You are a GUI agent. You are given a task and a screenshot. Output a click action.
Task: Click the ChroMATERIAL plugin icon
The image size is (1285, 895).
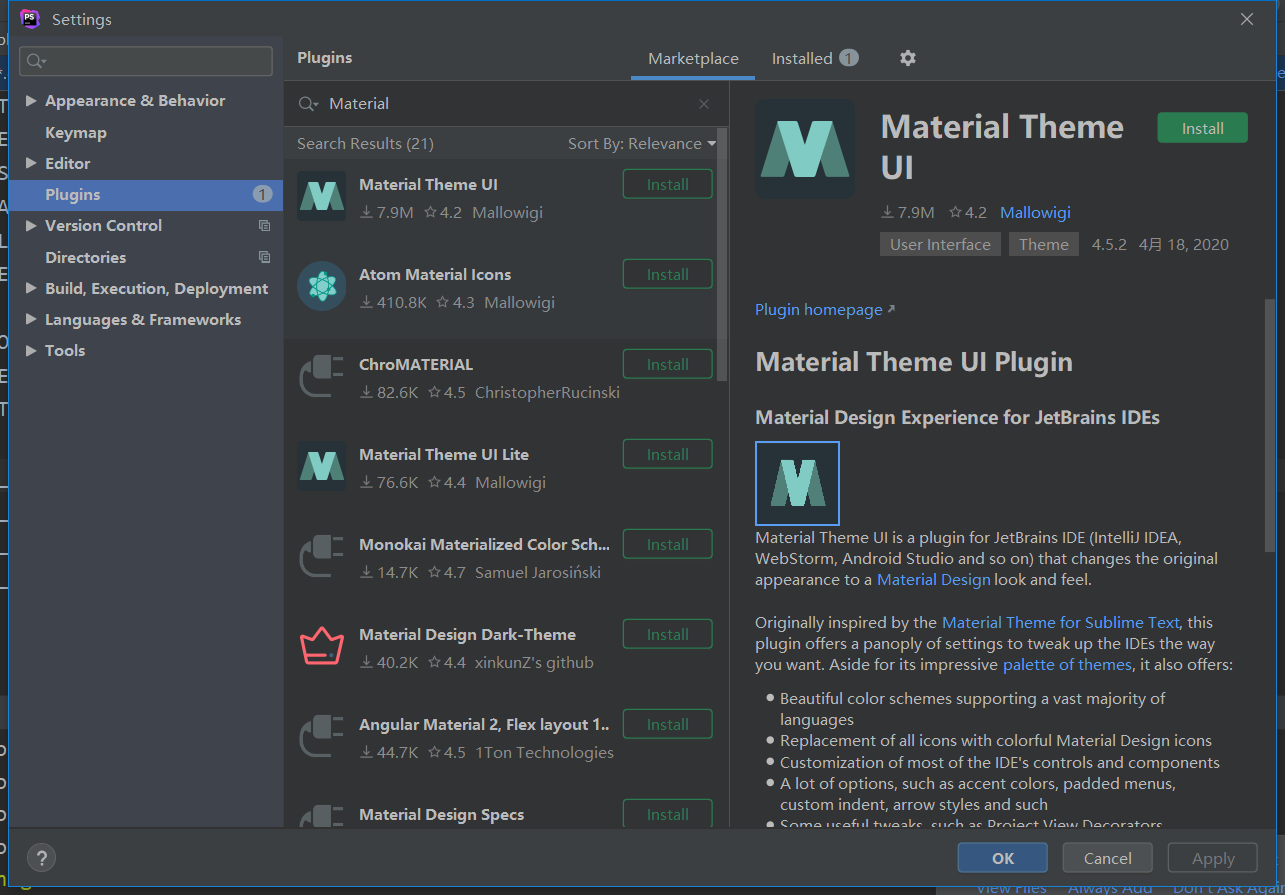(x=321, y=375)
